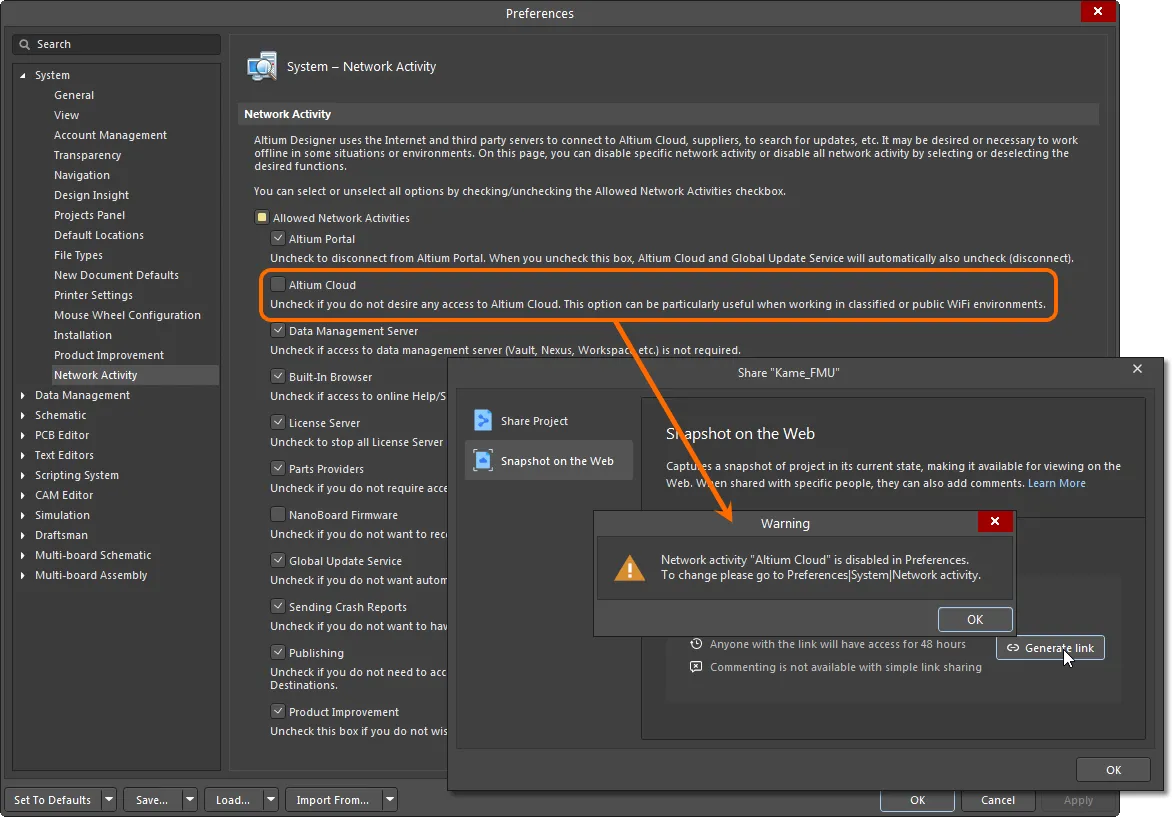Uncheck the Altium Portal checkbox
Screen dimensions: 1172x817
(x=278, y=238)
